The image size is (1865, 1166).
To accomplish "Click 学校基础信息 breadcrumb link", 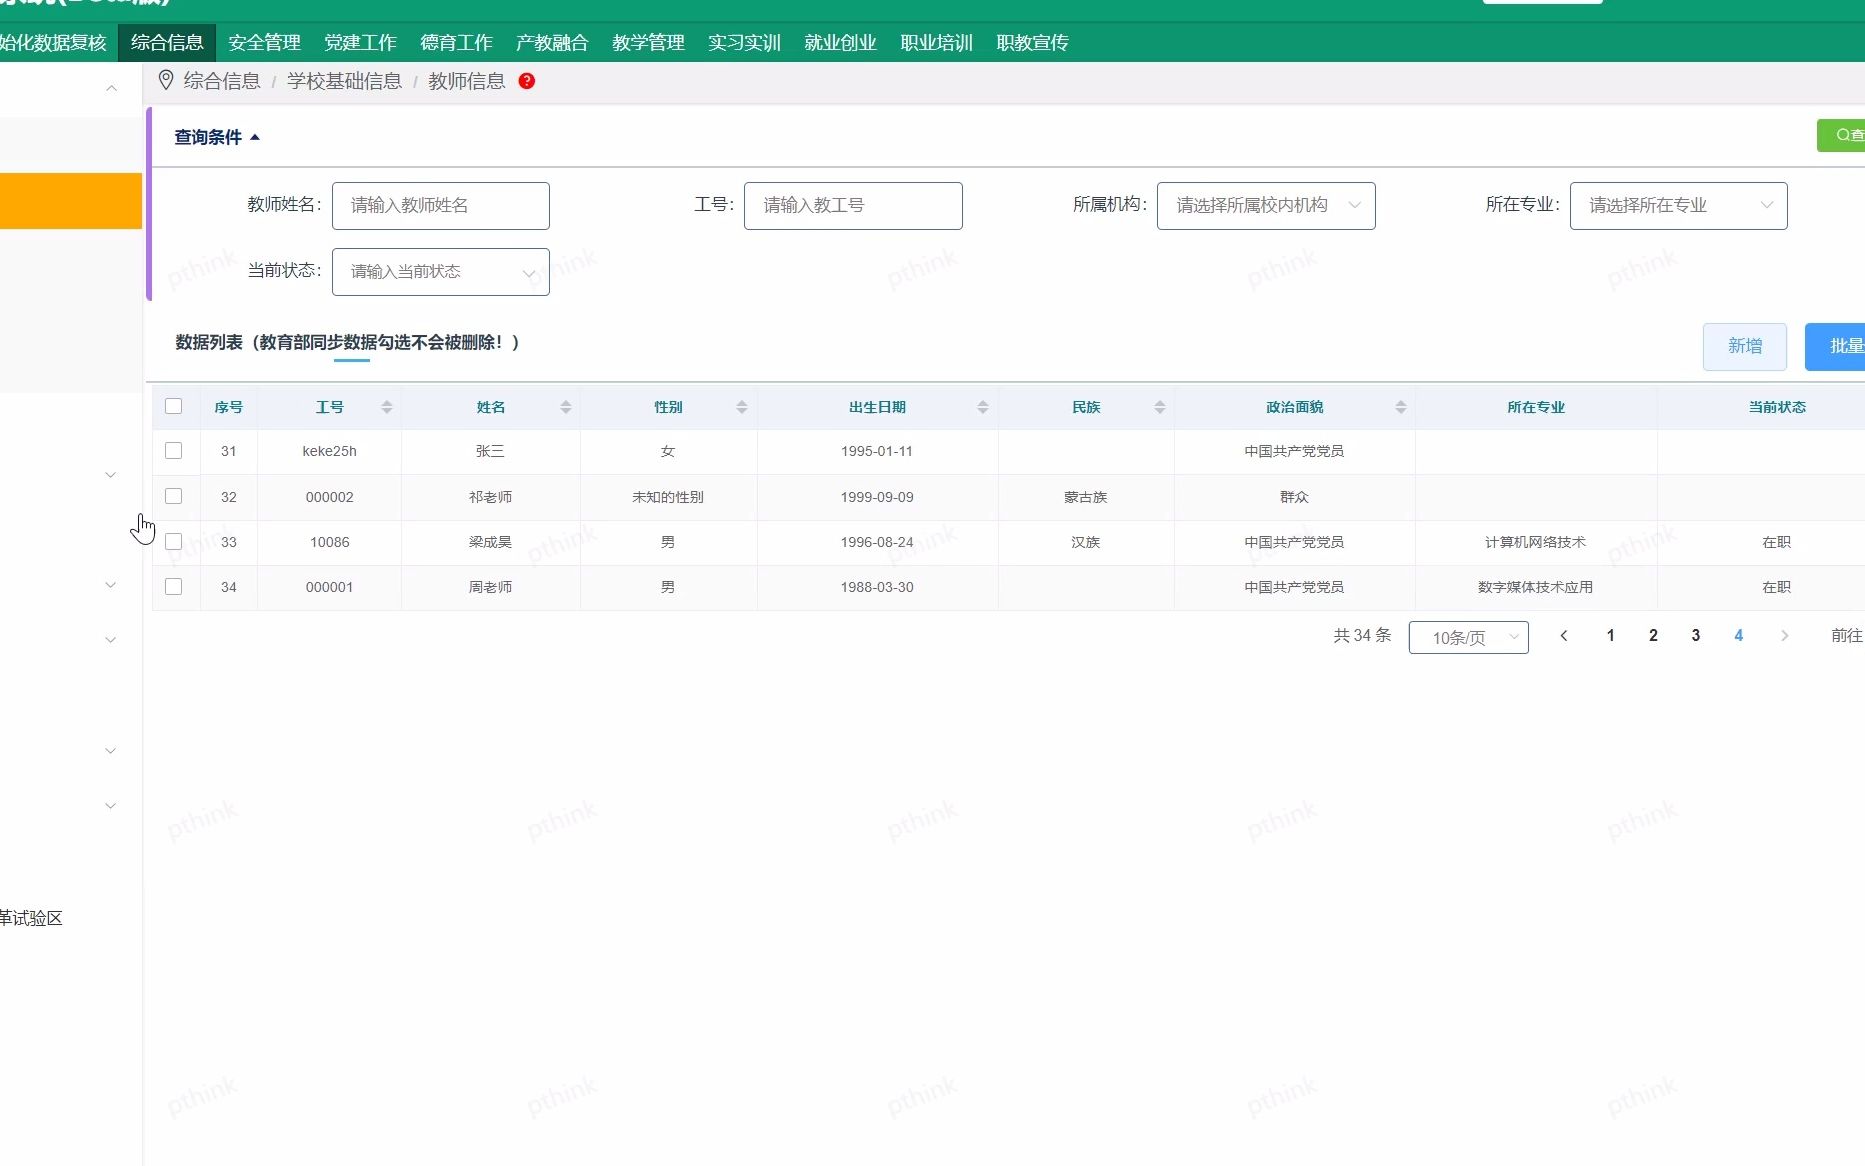I will (344, 81).
